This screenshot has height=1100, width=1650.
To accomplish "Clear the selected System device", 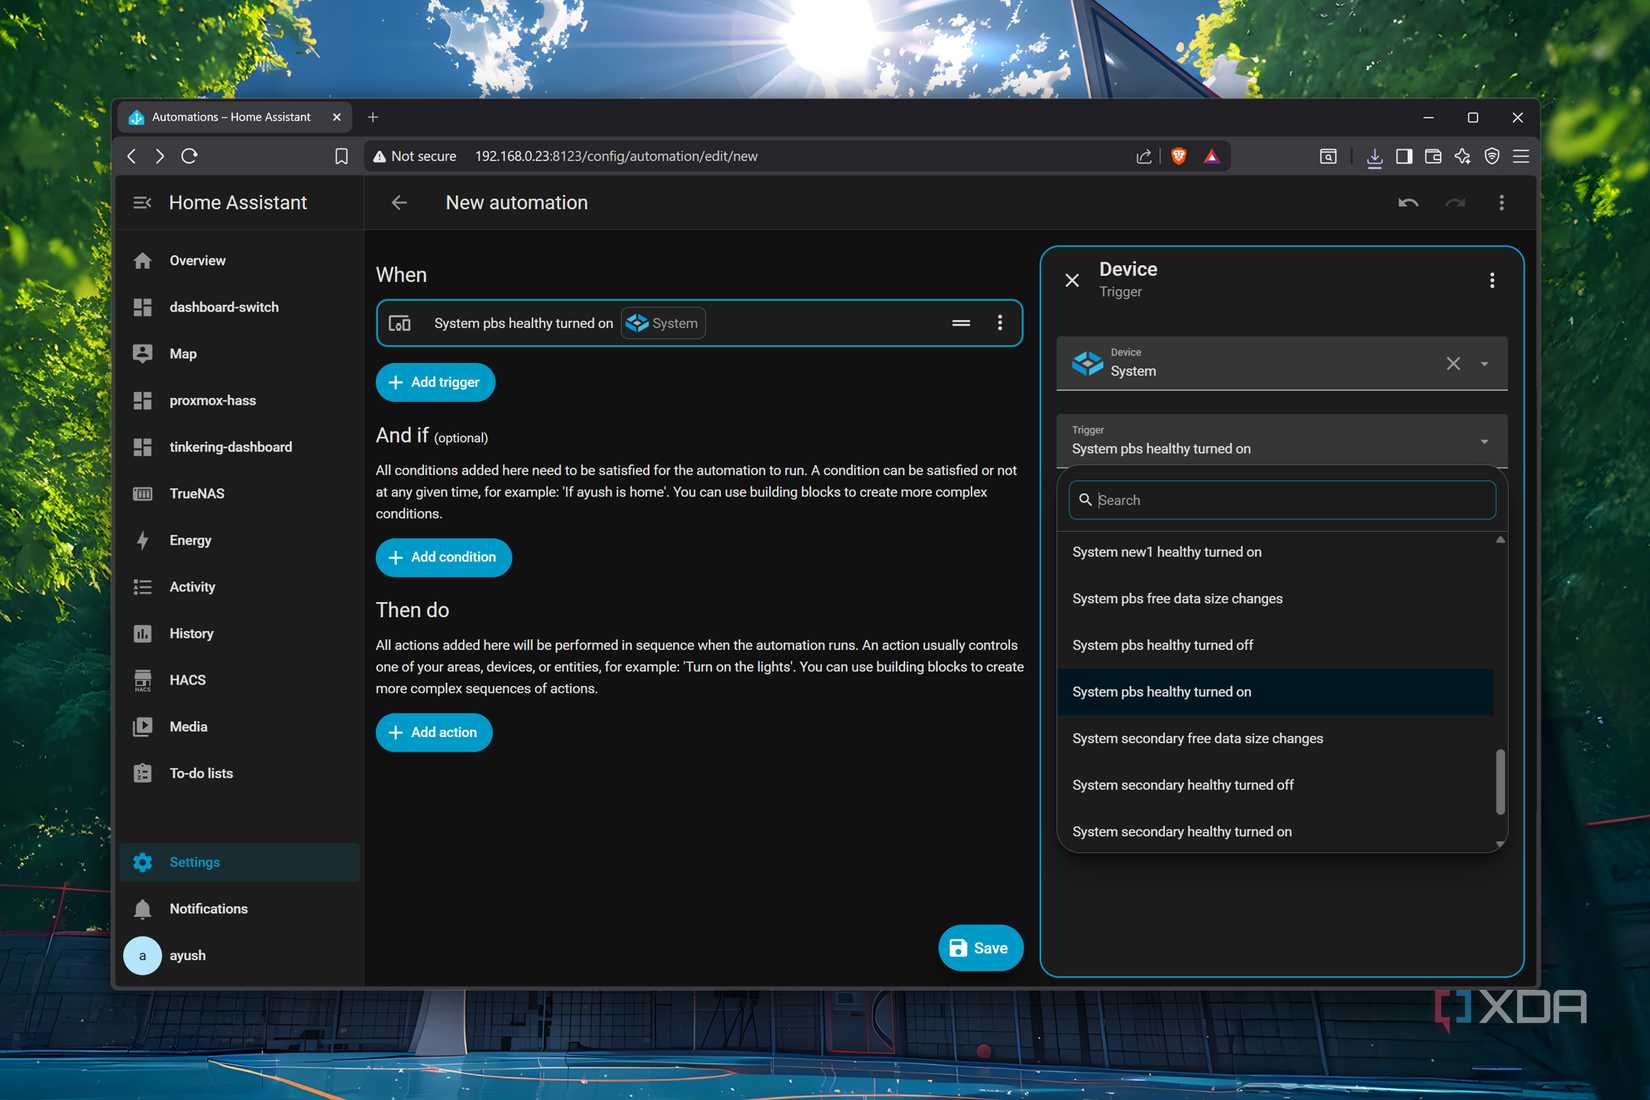I will [1453, 364].
